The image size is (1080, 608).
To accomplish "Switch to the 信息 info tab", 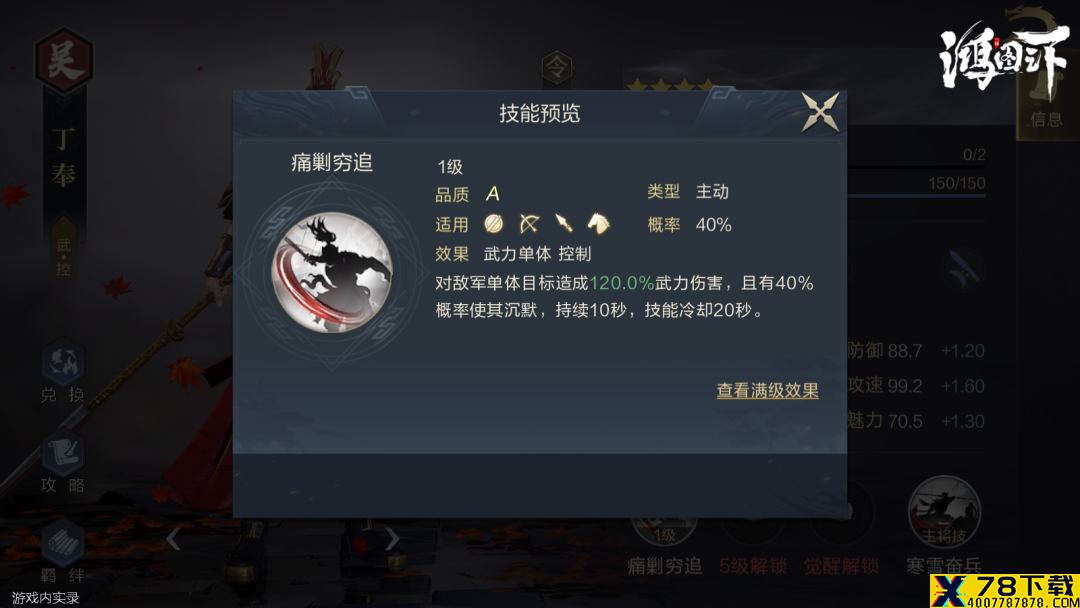I will (x=1046, y=103).
